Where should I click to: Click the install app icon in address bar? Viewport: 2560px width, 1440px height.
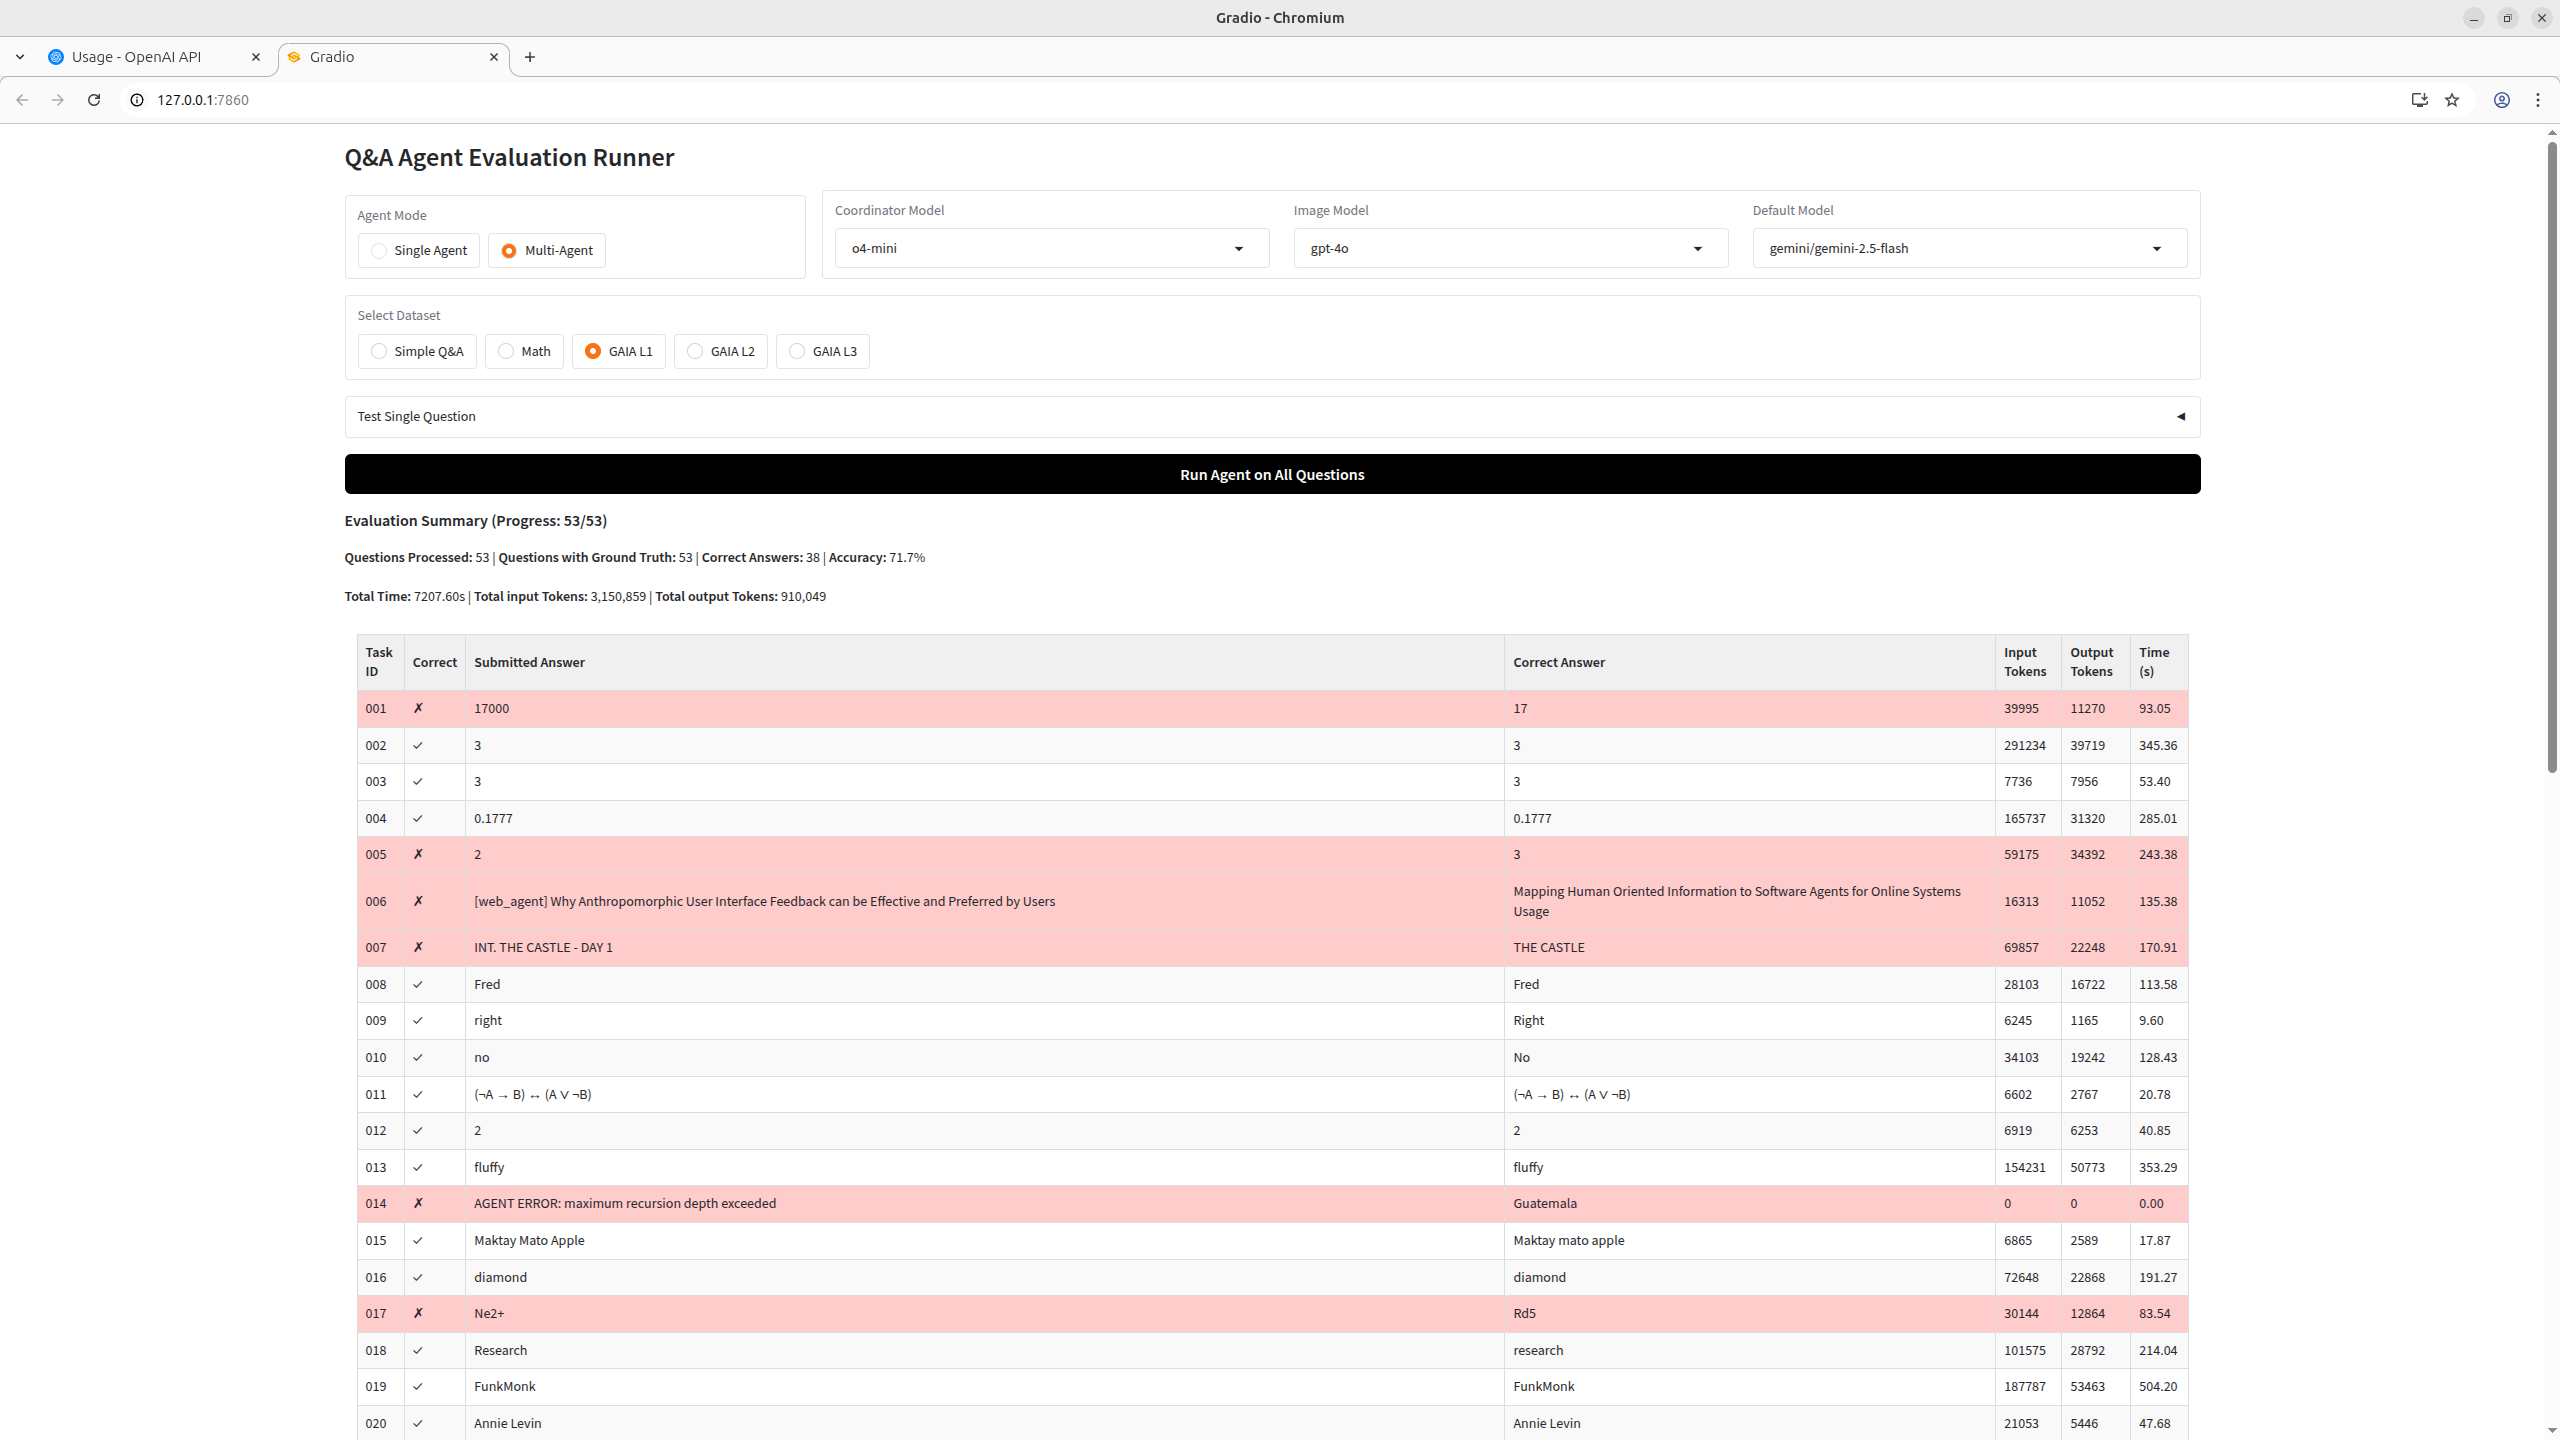pyautogui.click(x=2419, y=100)
